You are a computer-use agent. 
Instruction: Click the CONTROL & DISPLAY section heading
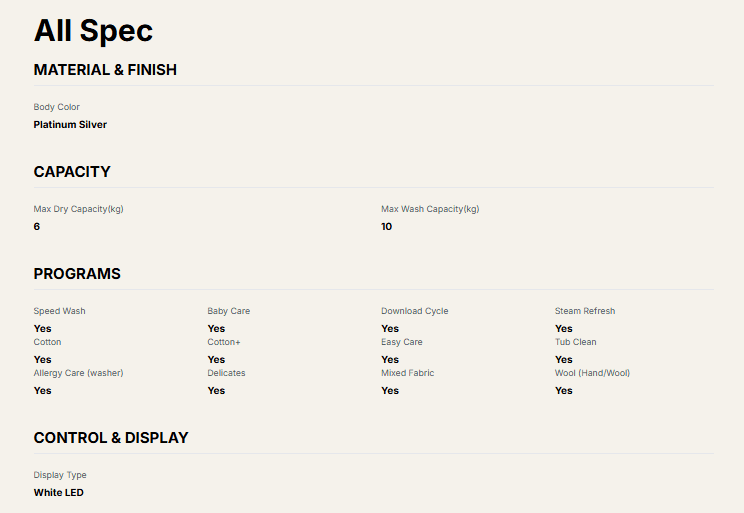tap(111, 438)
